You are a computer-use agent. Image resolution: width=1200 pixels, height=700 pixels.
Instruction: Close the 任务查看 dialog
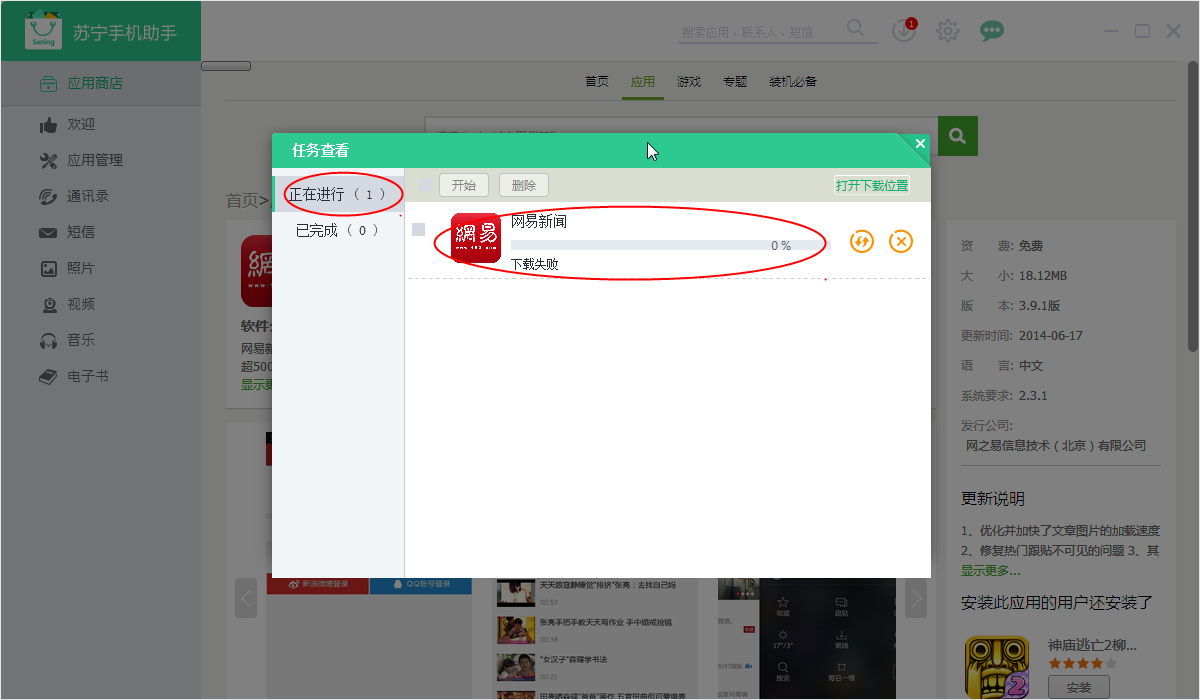(x=921, y=144)
